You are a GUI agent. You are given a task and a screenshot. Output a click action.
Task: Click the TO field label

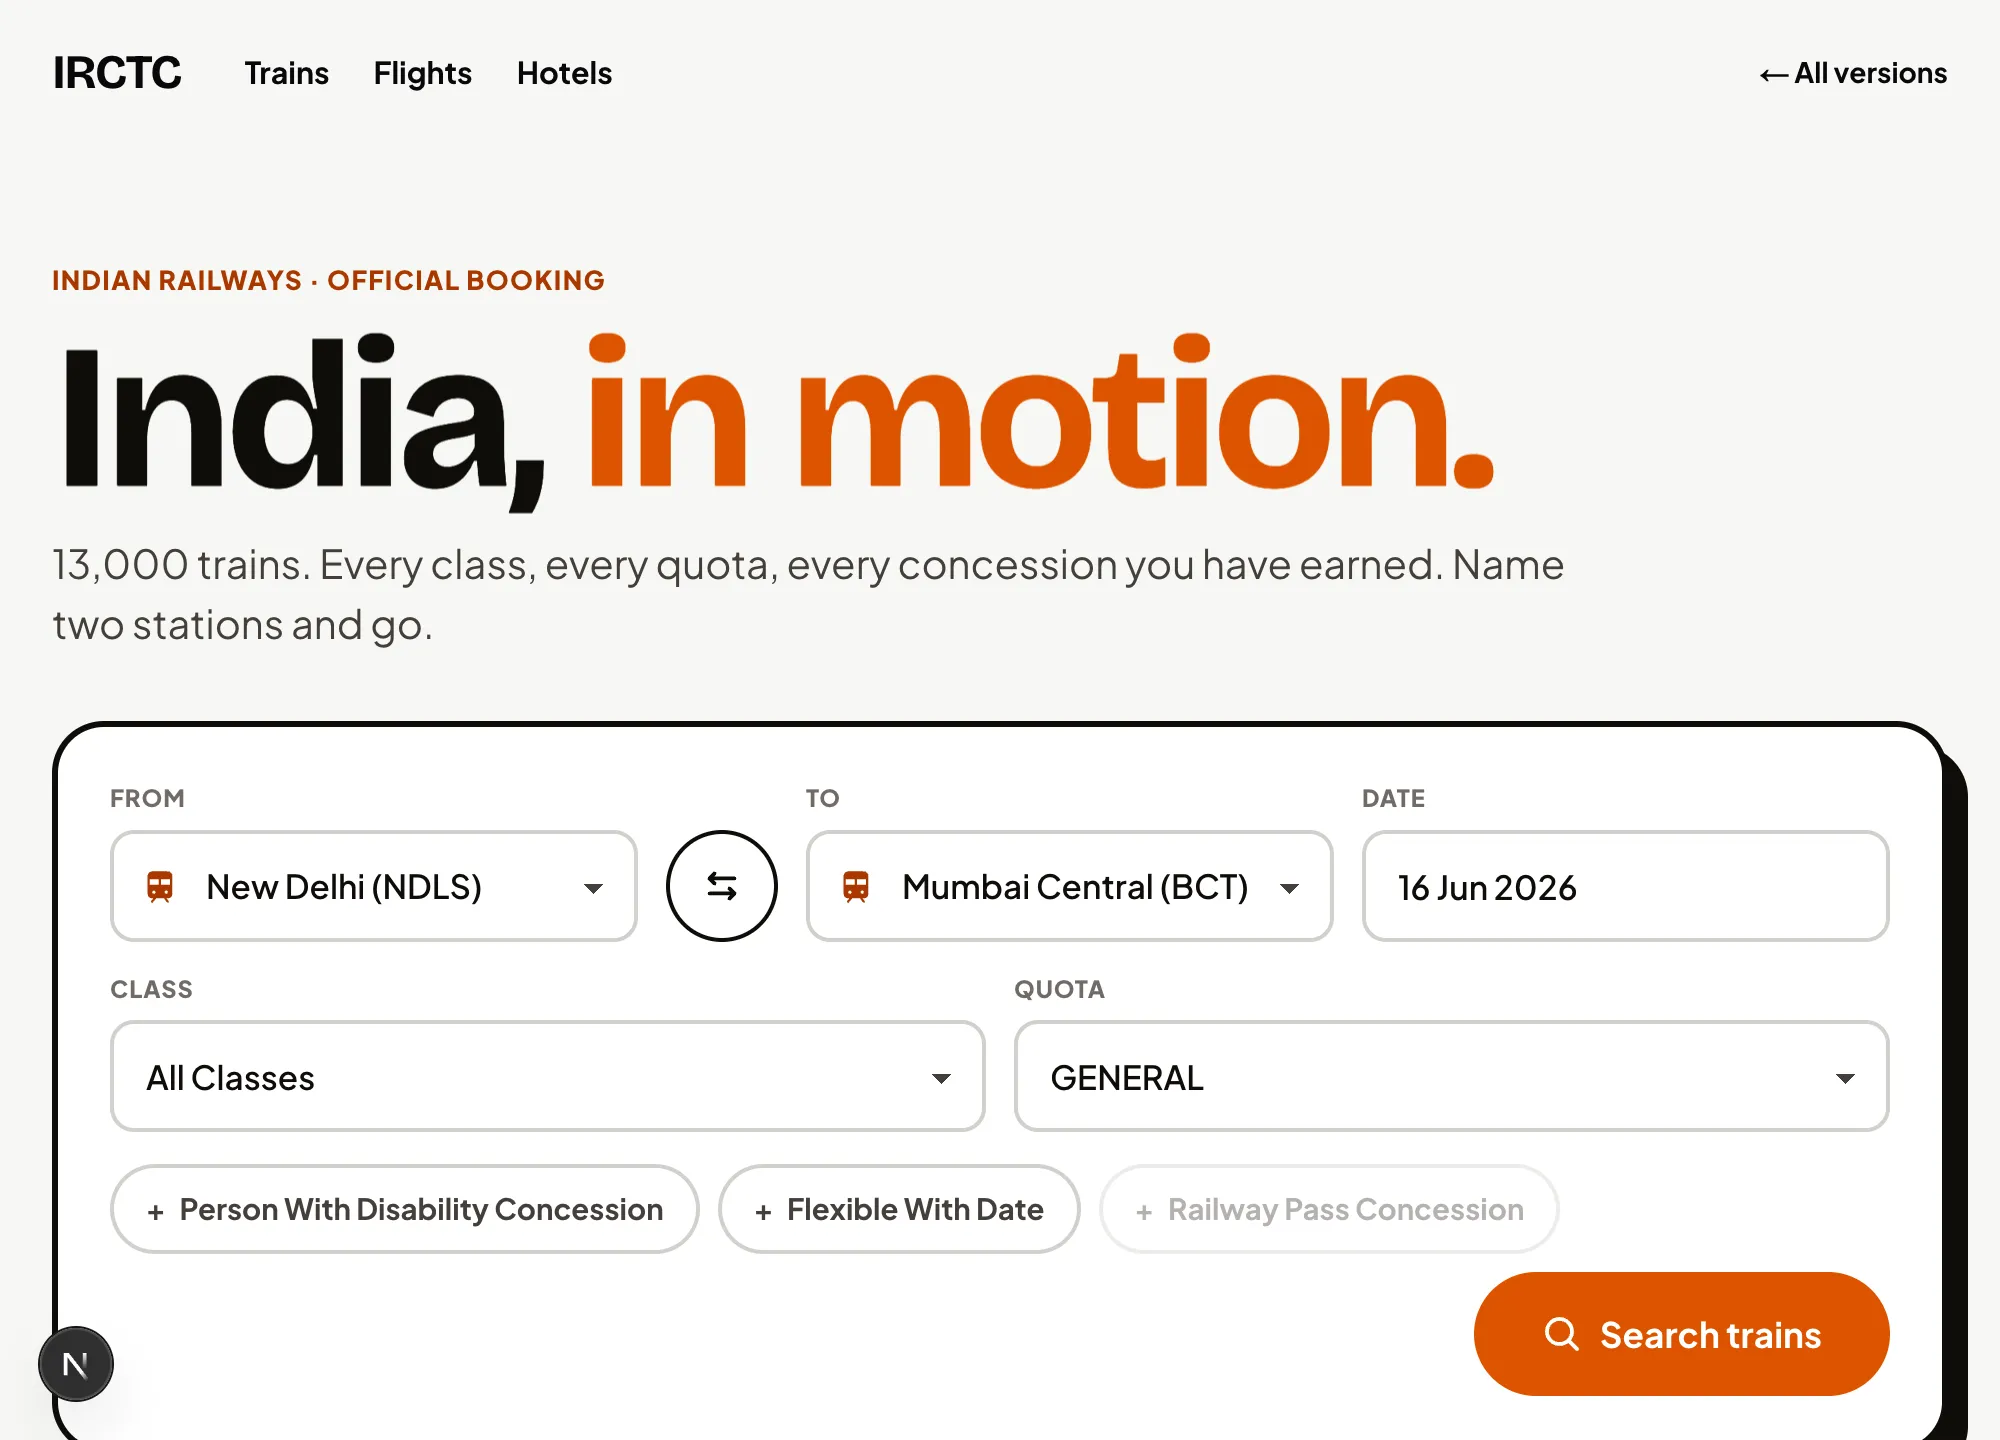coord(822,798)
